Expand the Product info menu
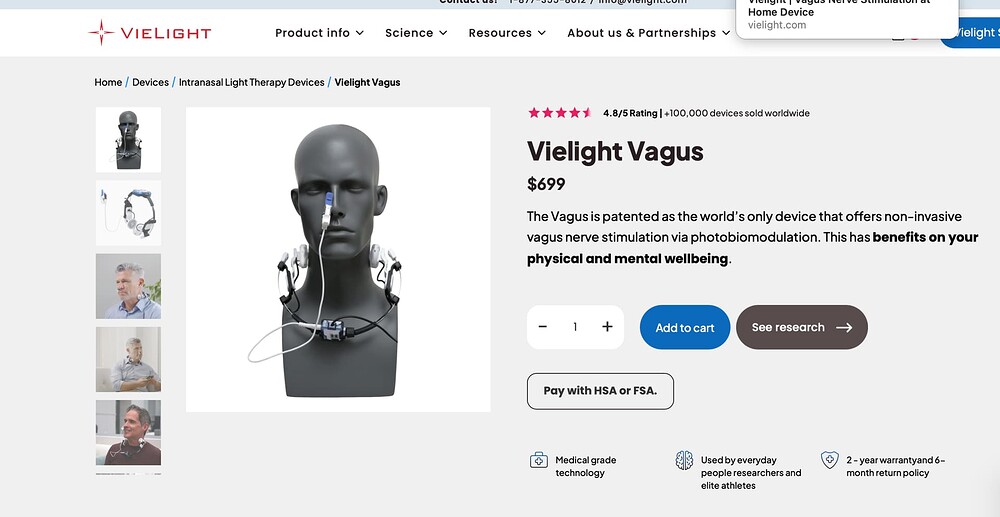 [320, 33]
